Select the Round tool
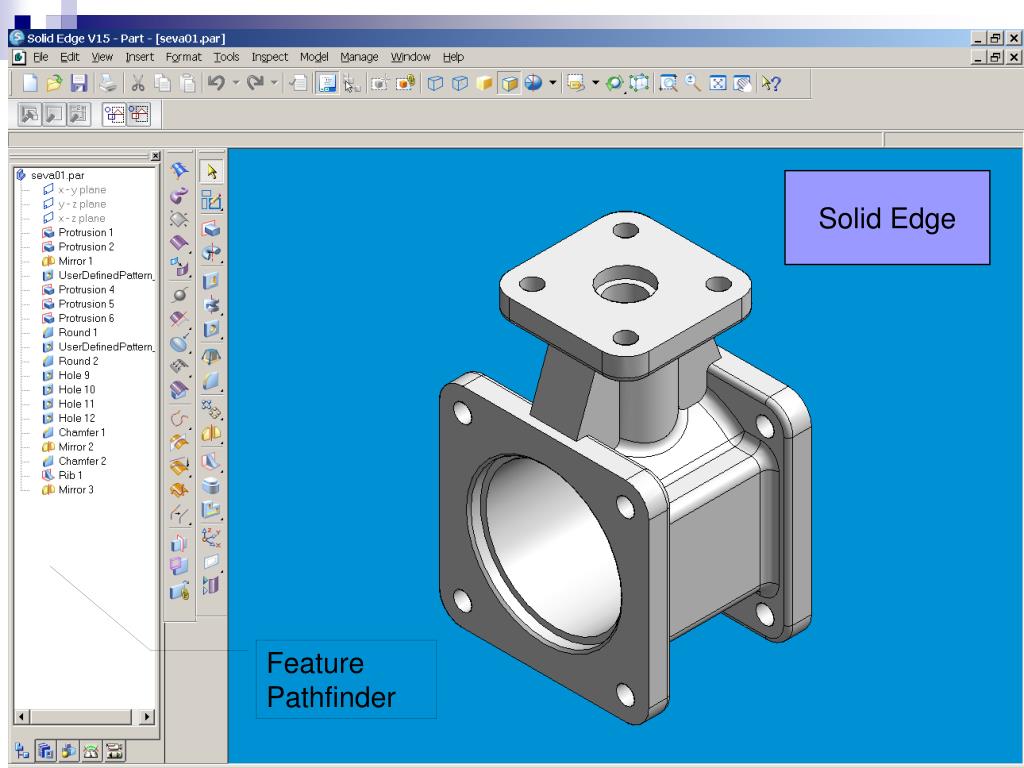This screenshot has height=768, width=1024. (x=211, y=381)
